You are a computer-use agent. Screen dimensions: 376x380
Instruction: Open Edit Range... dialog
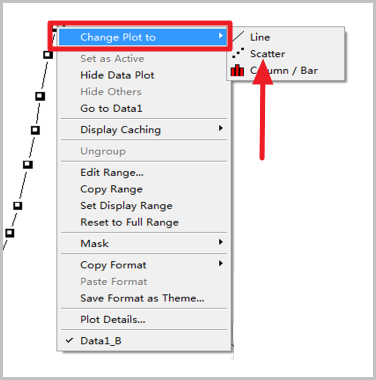(112, 173)
